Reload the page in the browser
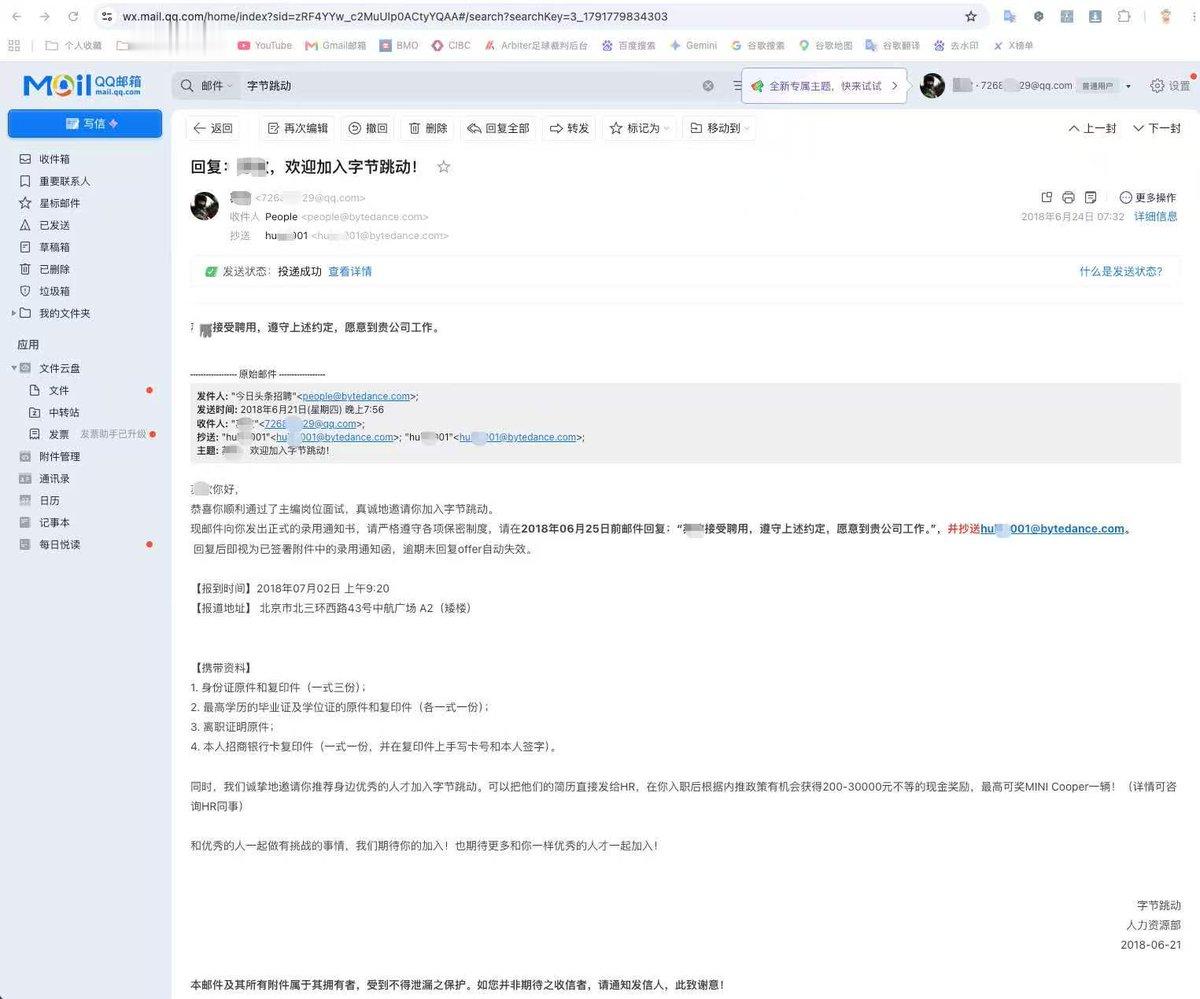1200x999 pixels. (73, 17)
